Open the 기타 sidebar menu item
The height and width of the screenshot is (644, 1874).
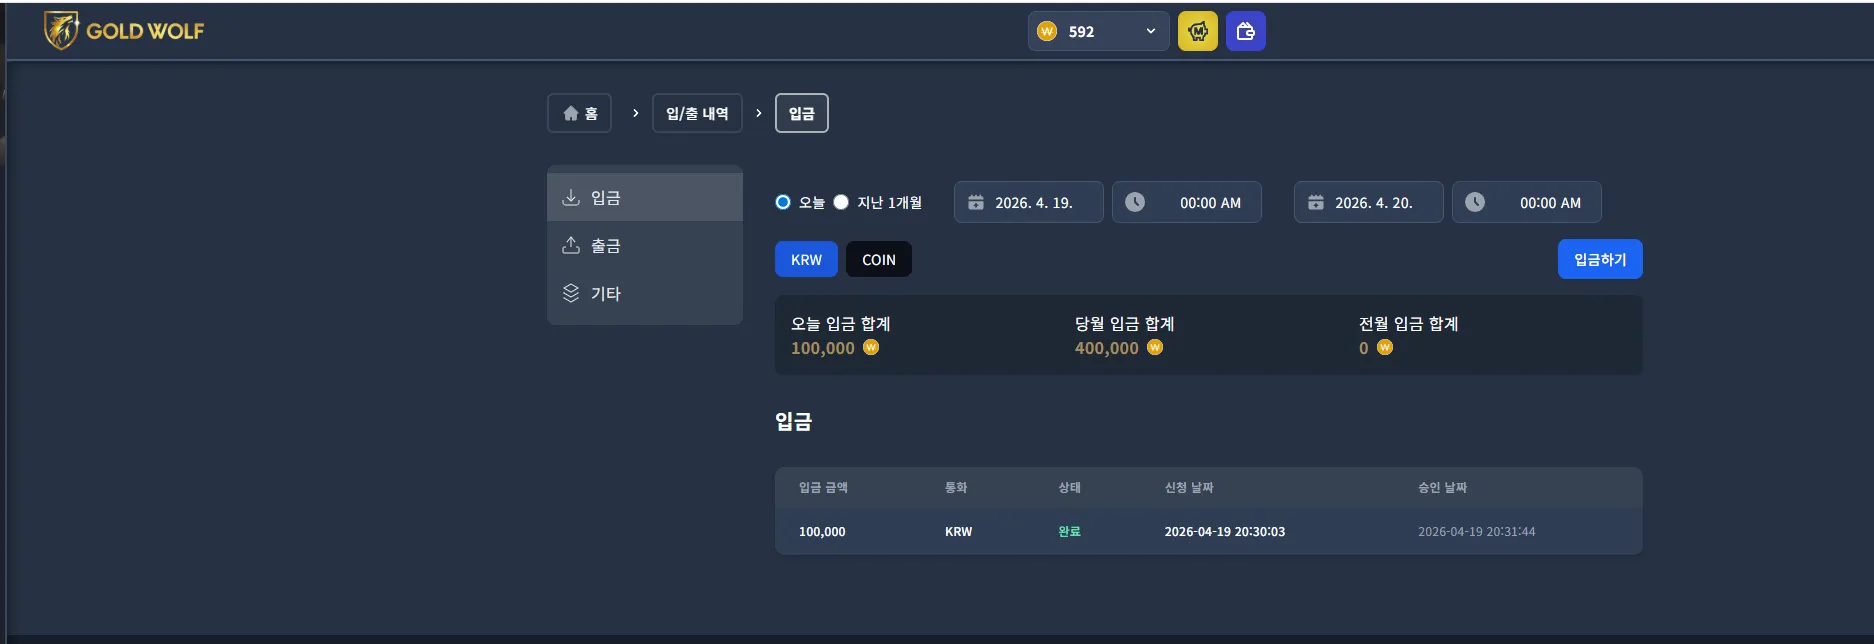coord(645,293)
